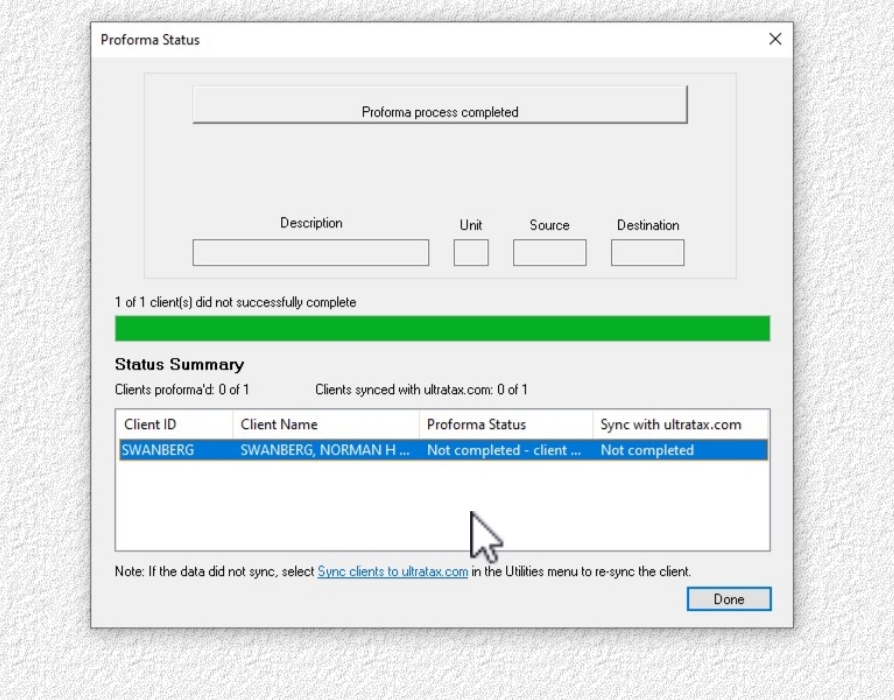
Task: Open the Sync clients to ultratax.com link
Action: click(x=392, y=572)
